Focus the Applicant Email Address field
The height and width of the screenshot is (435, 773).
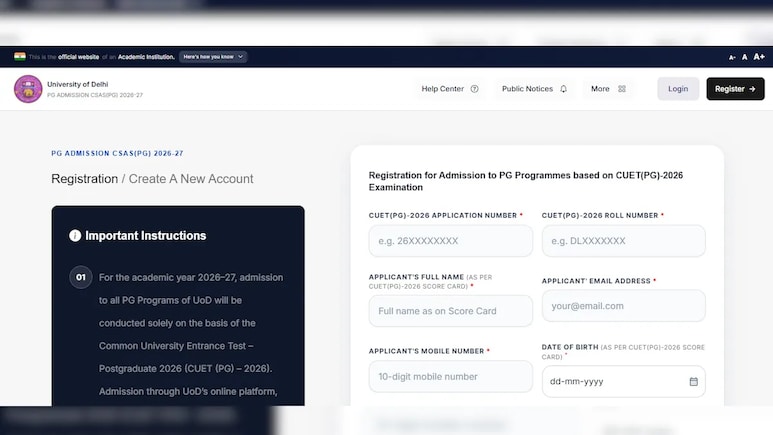624,306
